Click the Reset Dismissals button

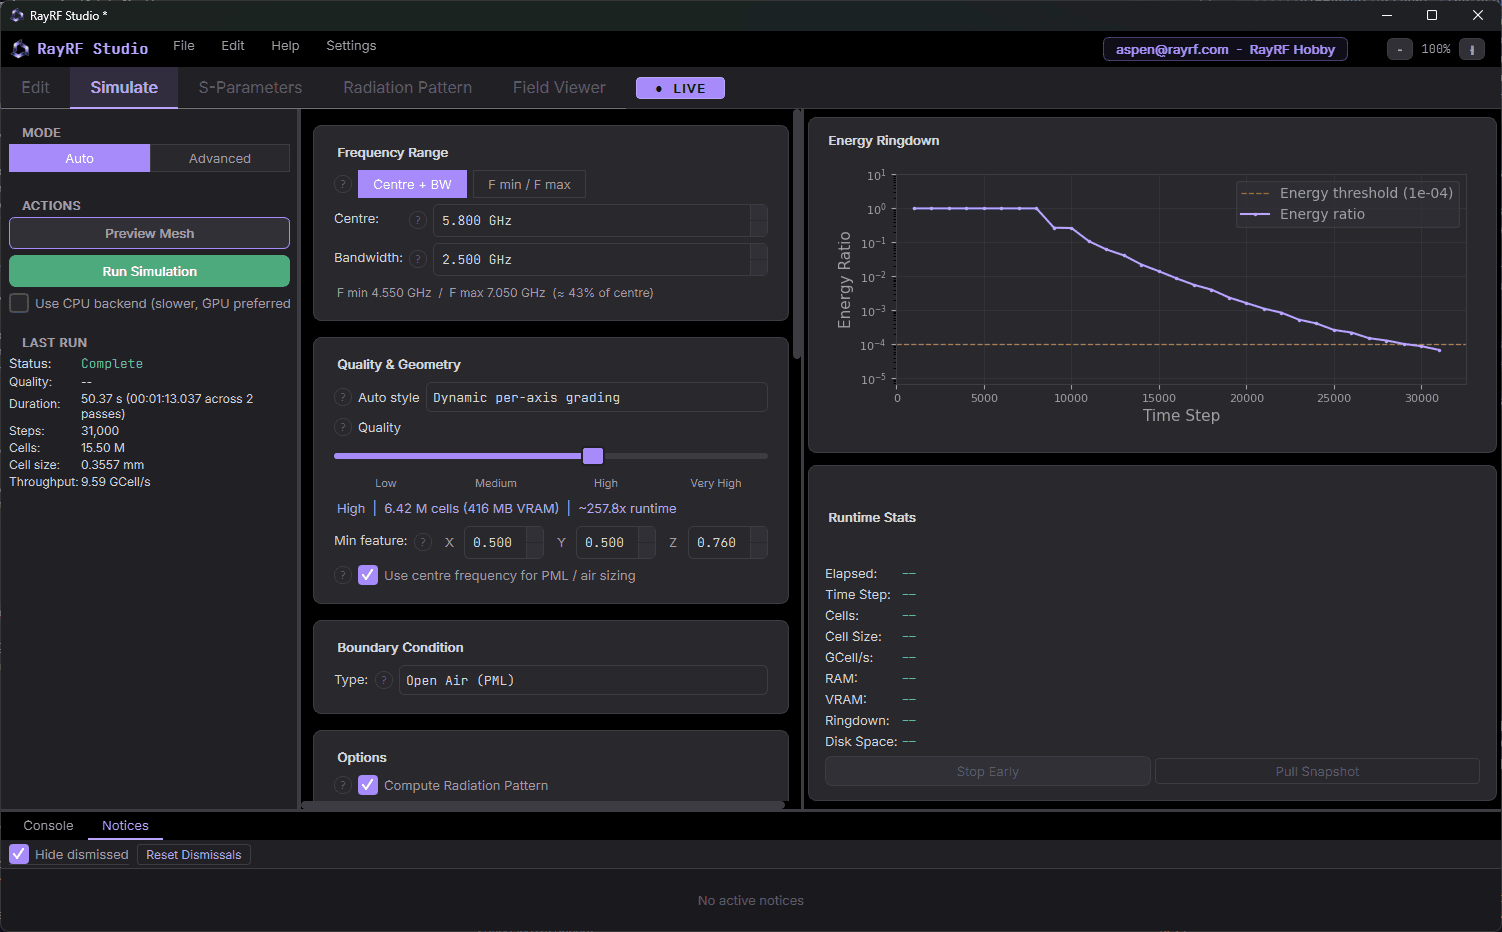[194, 855]
